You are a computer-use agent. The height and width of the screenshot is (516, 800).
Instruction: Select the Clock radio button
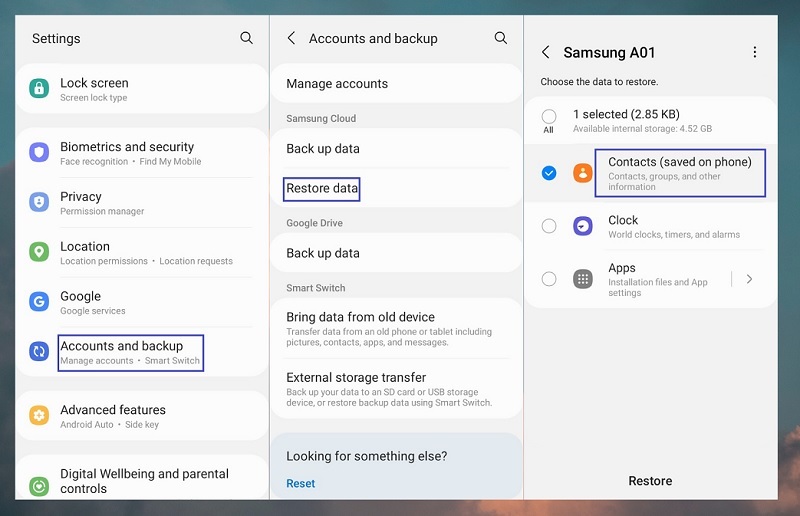(549, 226)
